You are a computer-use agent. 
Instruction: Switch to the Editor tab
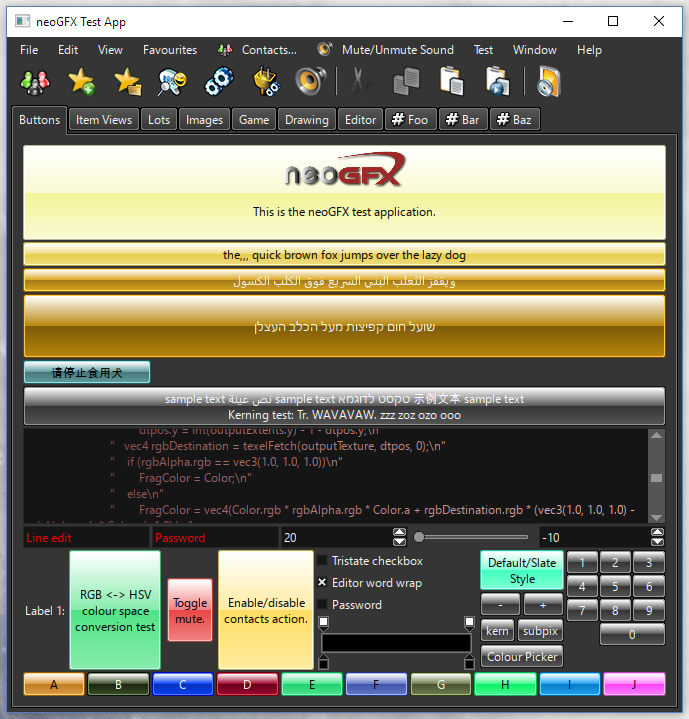pos(360,120)
